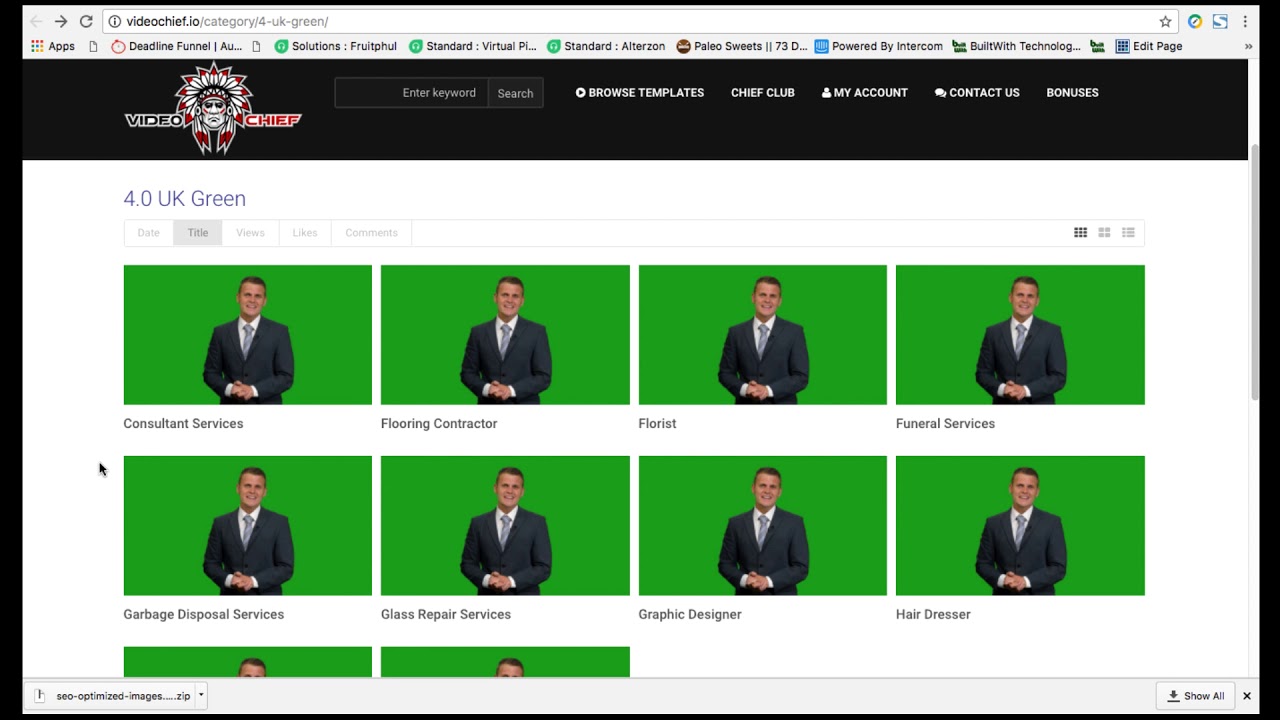Open the Chief Club menu item

coord(763,92)
